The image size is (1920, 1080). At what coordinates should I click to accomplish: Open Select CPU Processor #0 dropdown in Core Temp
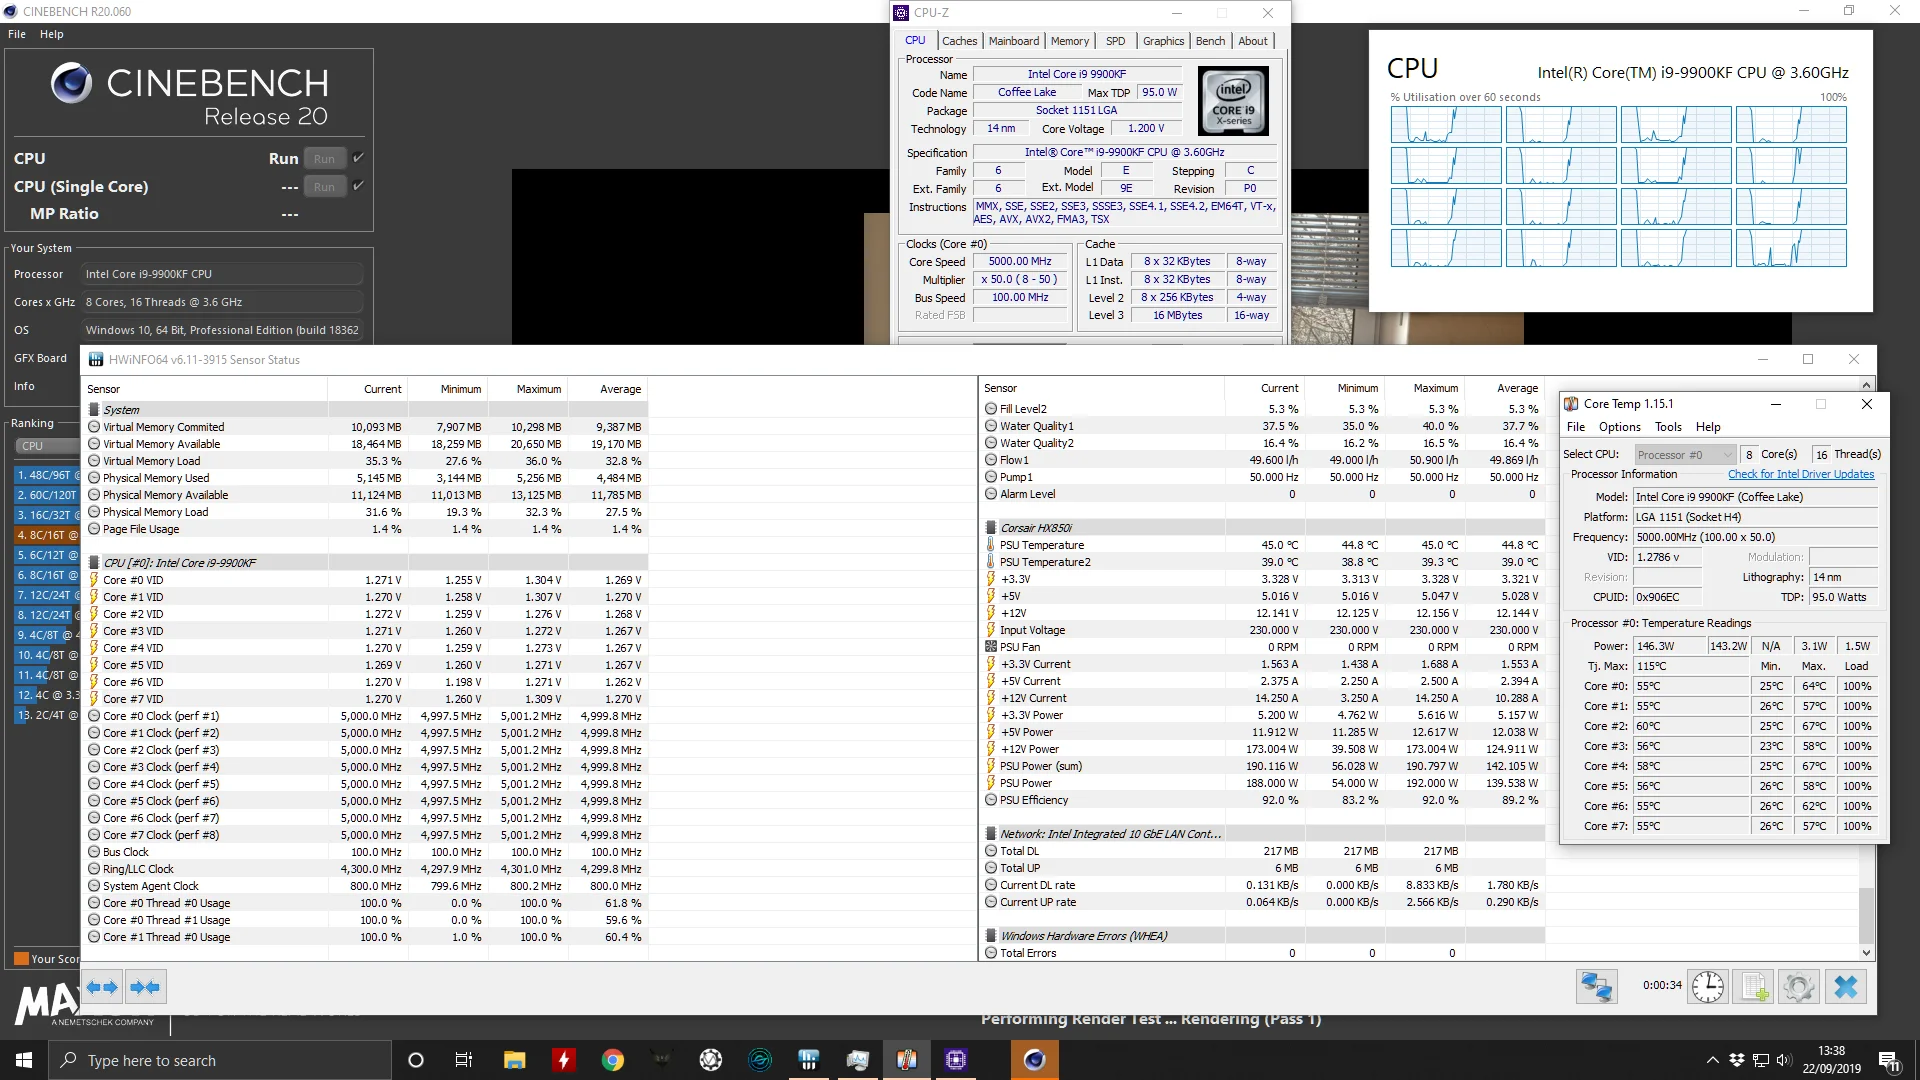1685,455
